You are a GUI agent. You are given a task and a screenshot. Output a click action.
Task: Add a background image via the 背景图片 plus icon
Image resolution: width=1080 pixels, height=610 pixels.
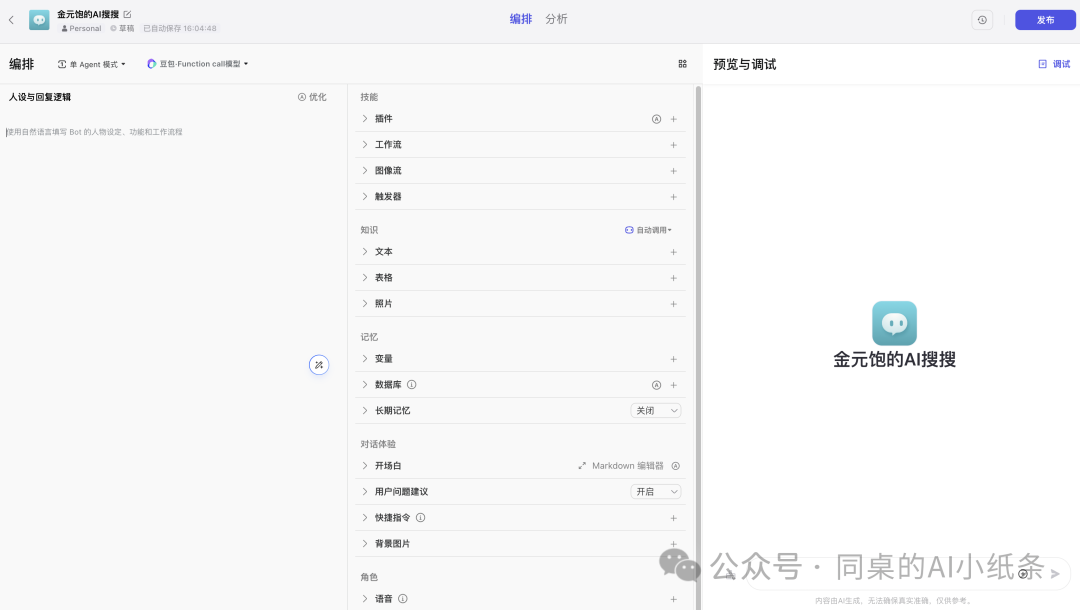(x=673, y=543)
